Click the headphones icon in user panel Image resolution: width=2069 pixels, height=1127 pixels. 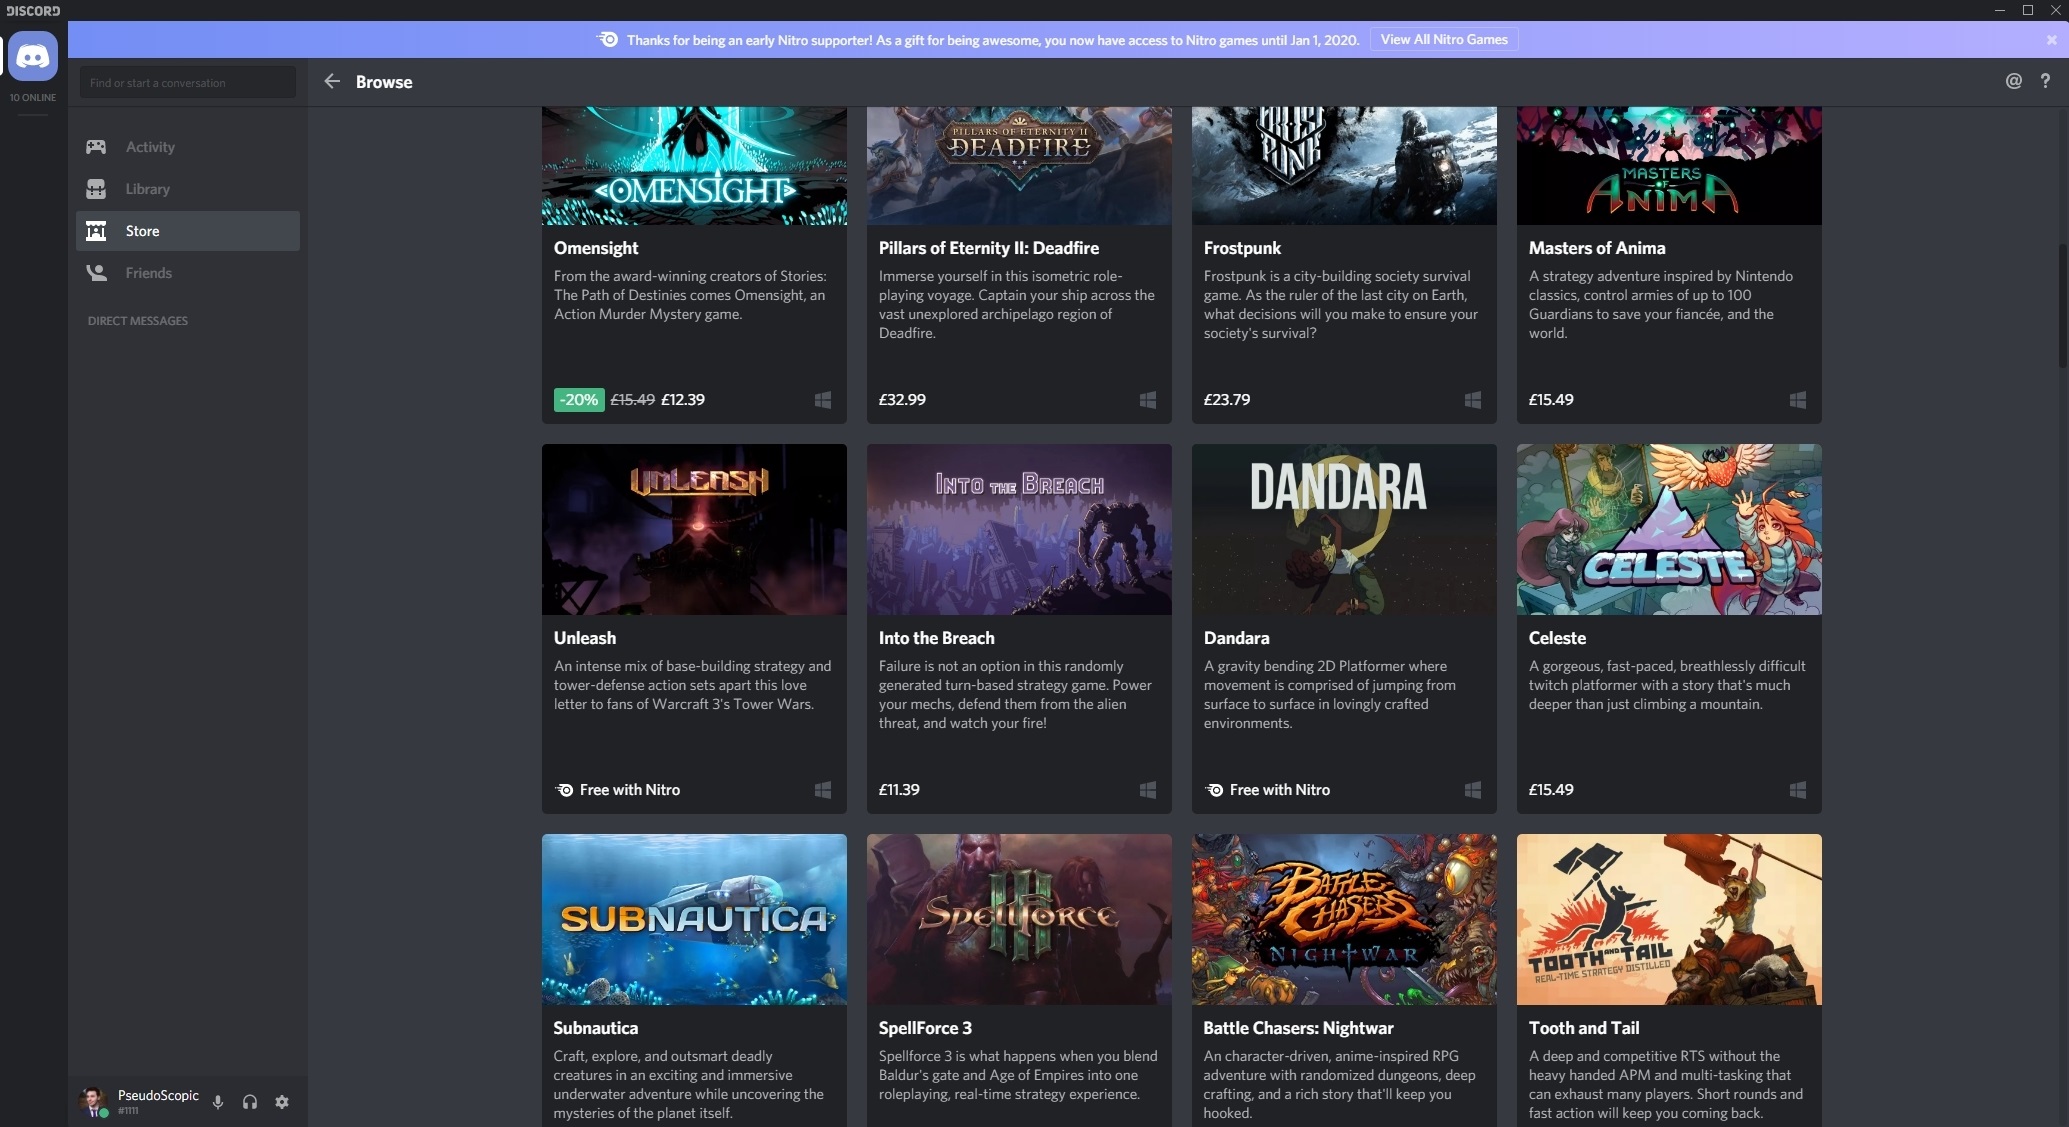tap(250, 1101)
